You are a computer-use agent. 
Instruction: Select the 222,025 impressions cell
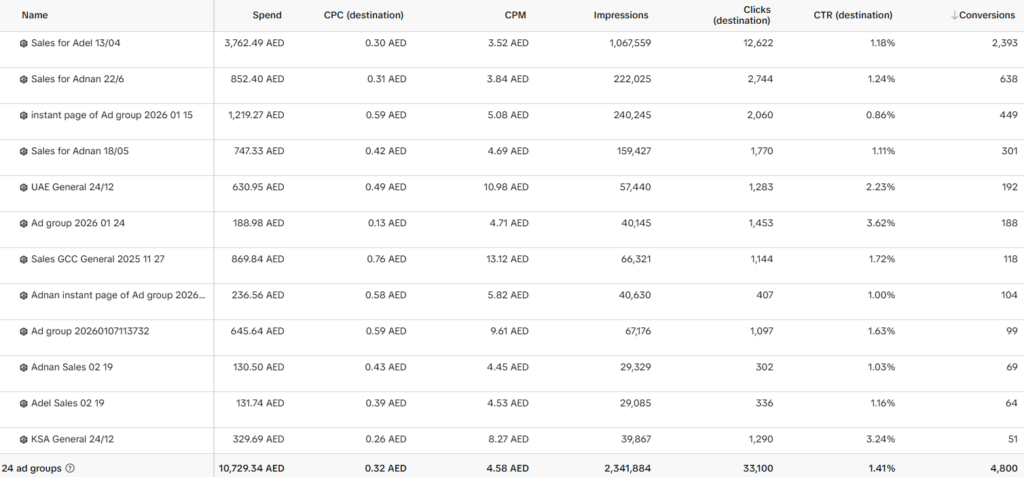click(633, 79)
